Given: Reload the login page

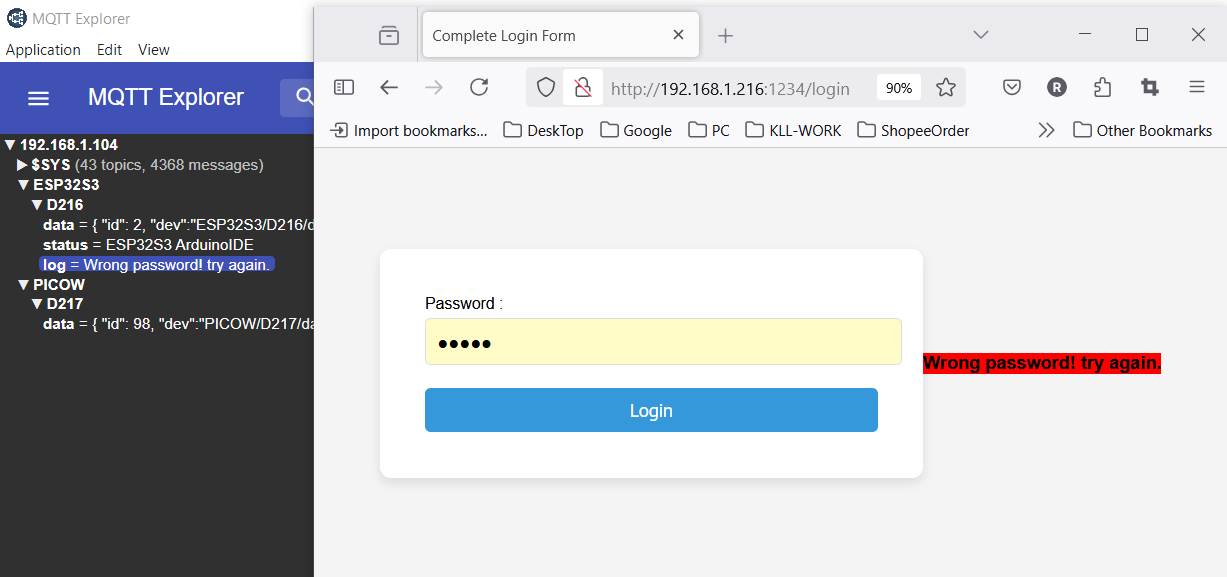Looking at the screenshot, I should point(479,88).
